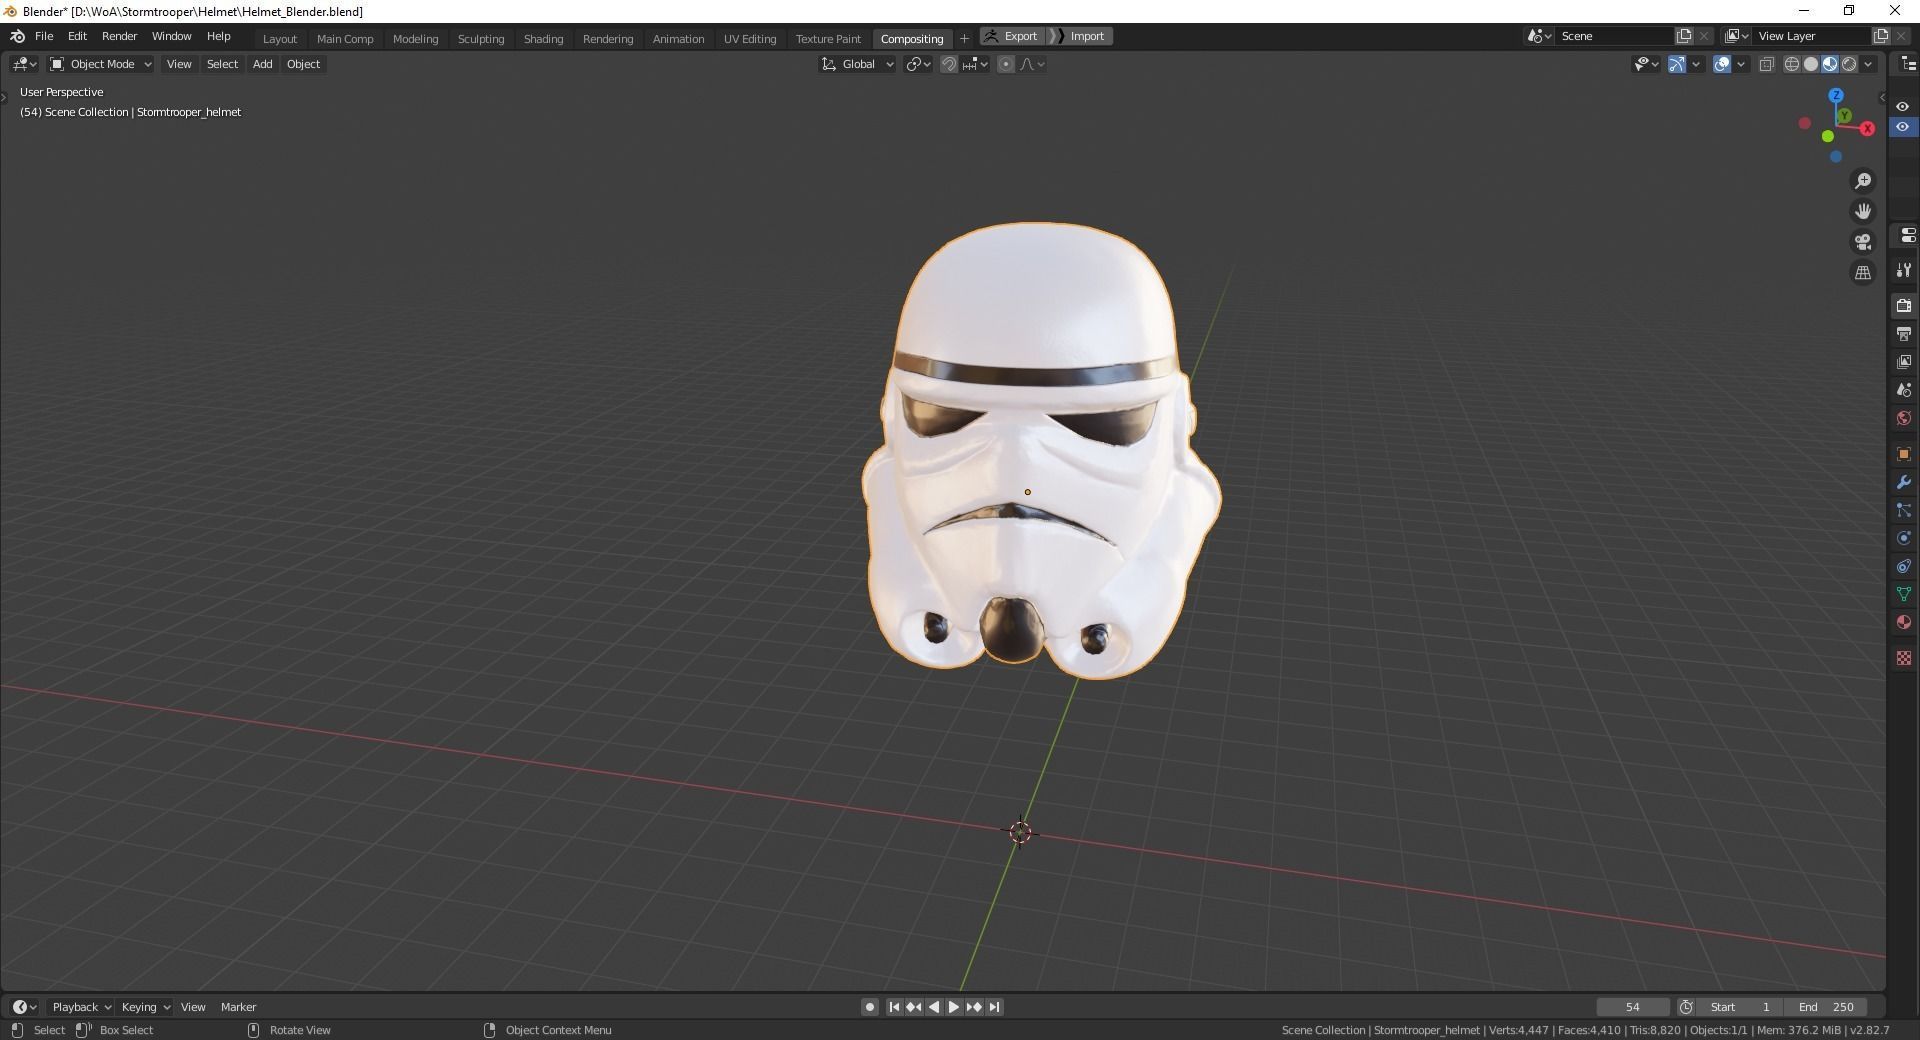Open gizmo options dropdown arrow

click(x=1696, y=64)
